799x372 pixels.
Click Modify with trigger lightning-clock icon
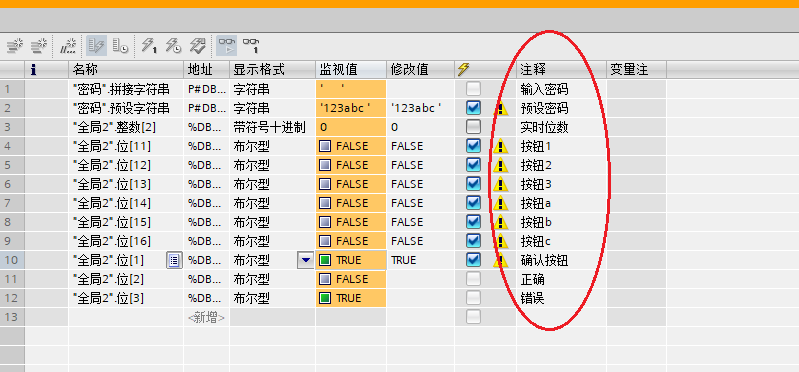click(173, 46)
